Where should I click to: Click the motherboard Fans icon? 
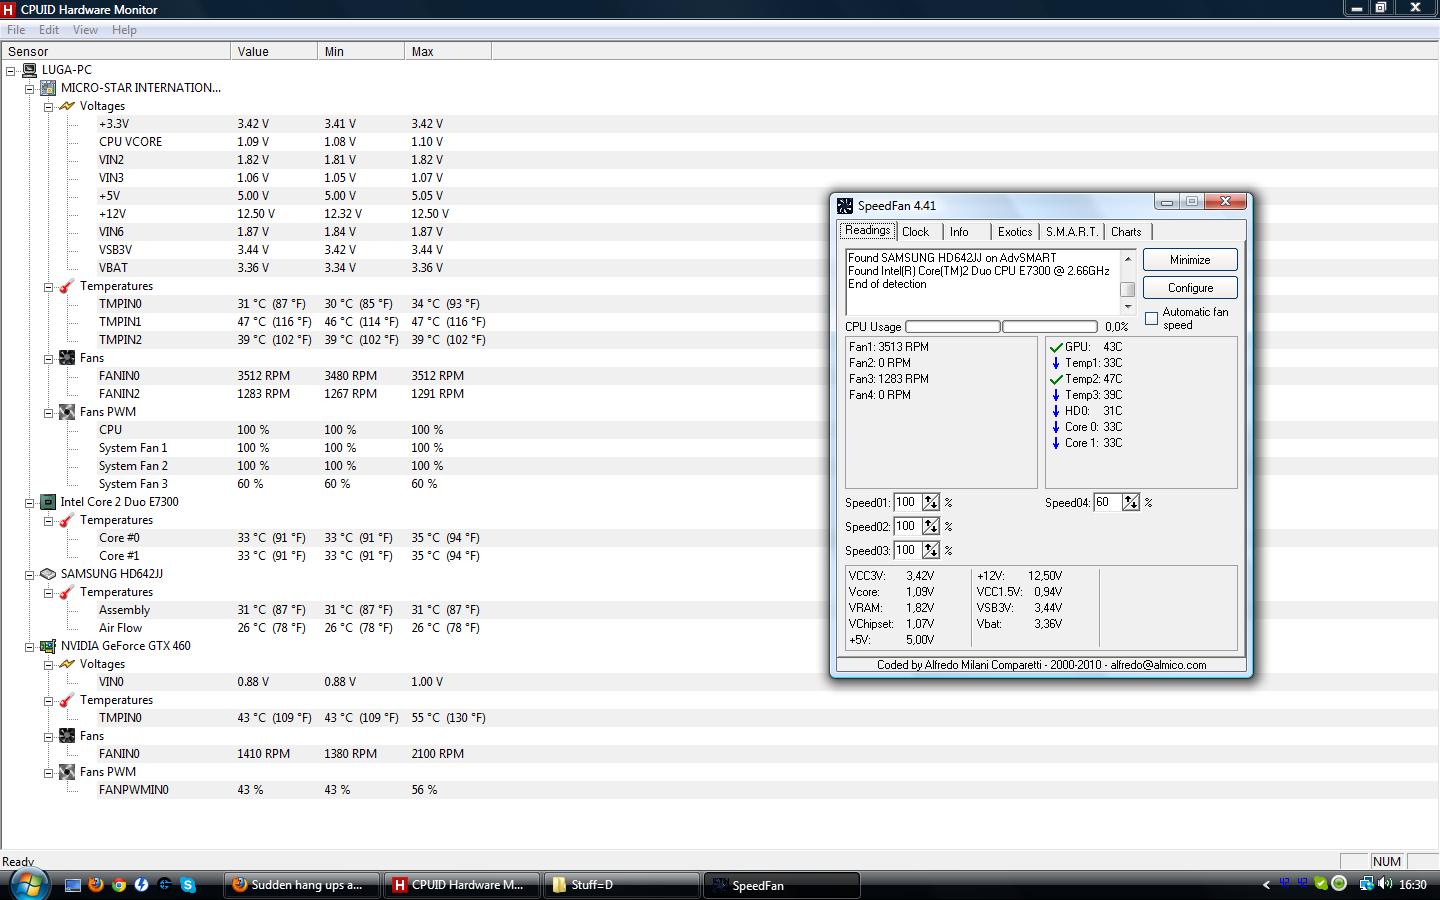click(67, 358)
